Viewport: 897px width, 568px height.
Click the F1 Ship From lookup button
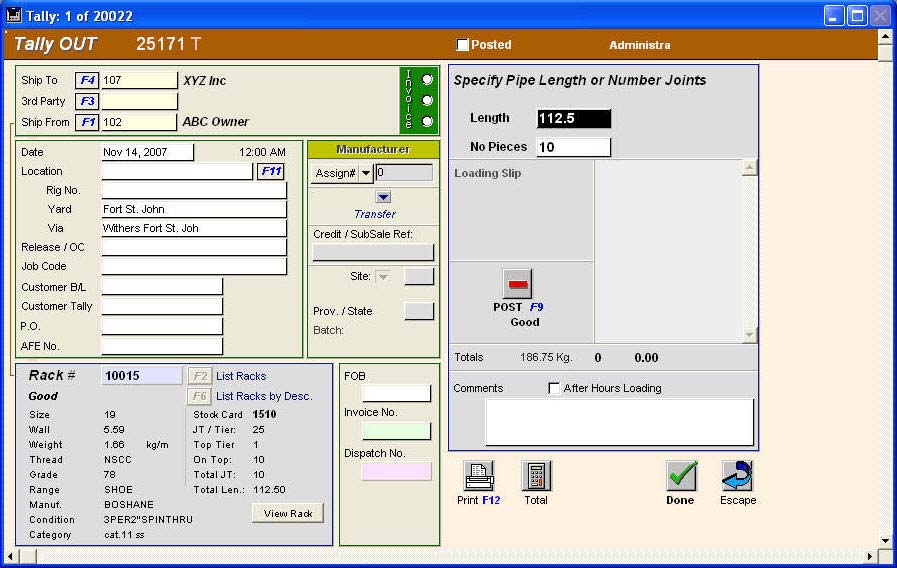coord(87,122)
